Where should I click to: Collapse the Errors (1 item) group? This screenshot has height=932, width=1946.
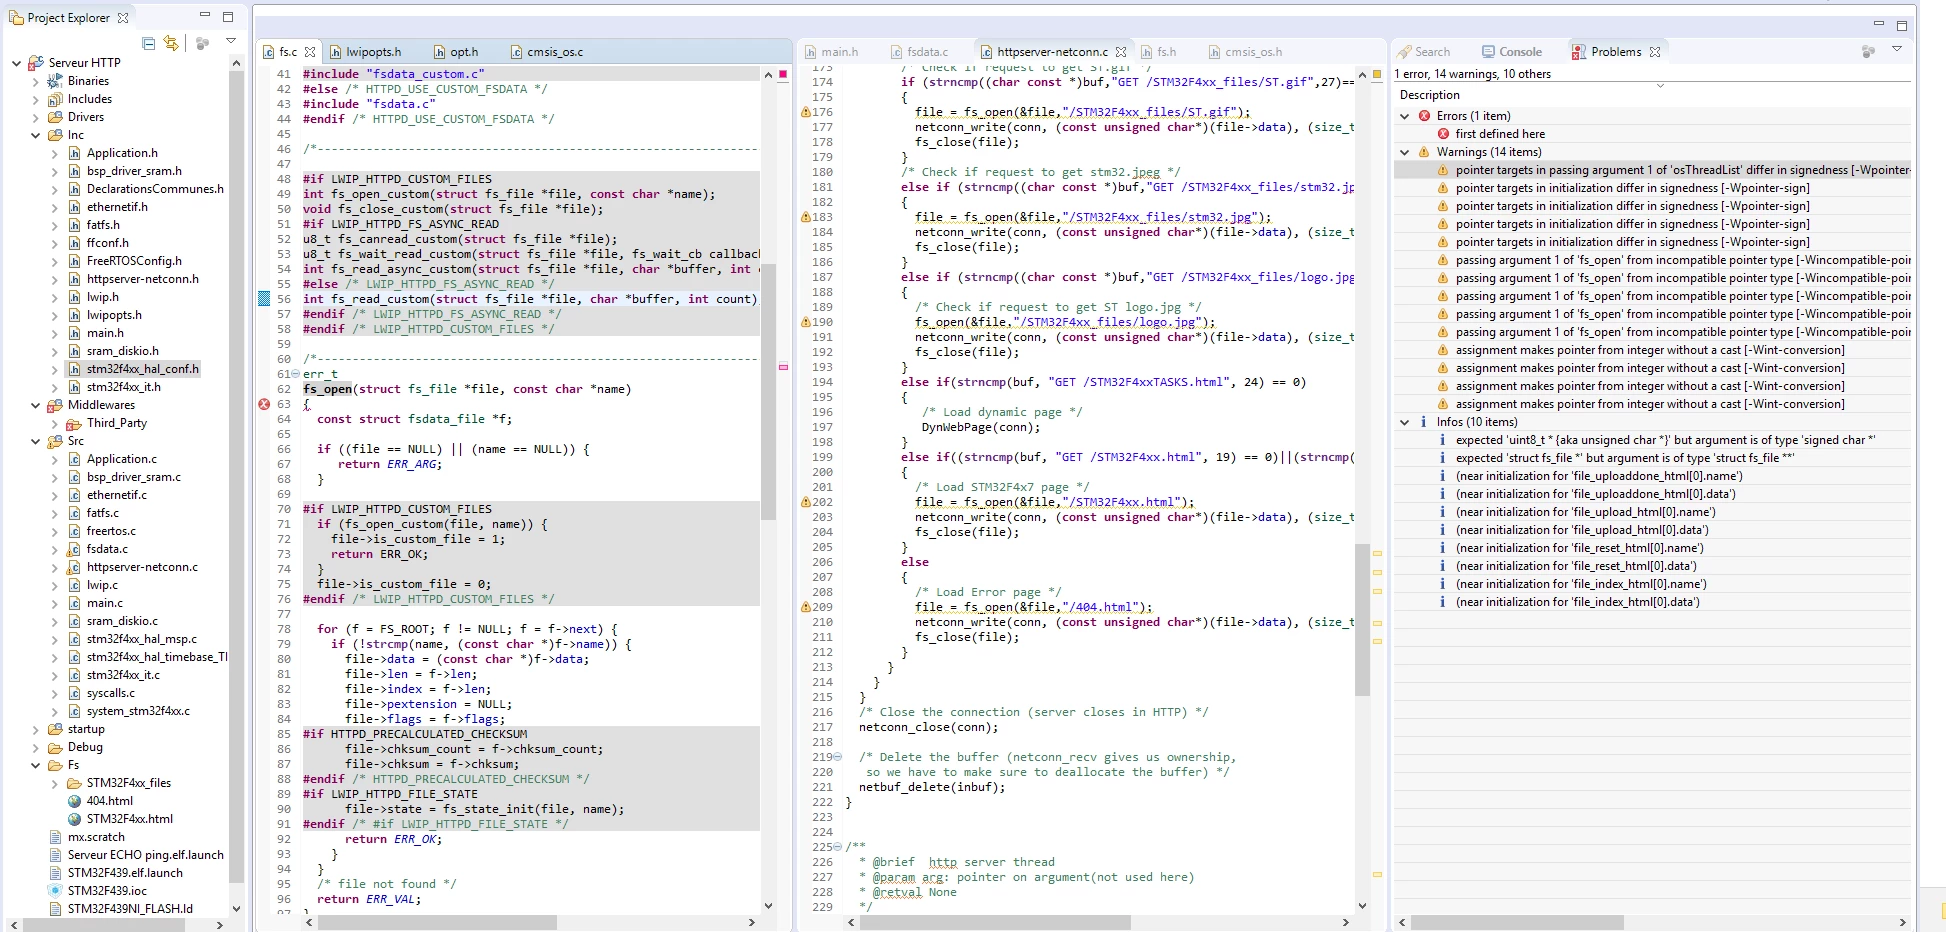pos(1405,116)
